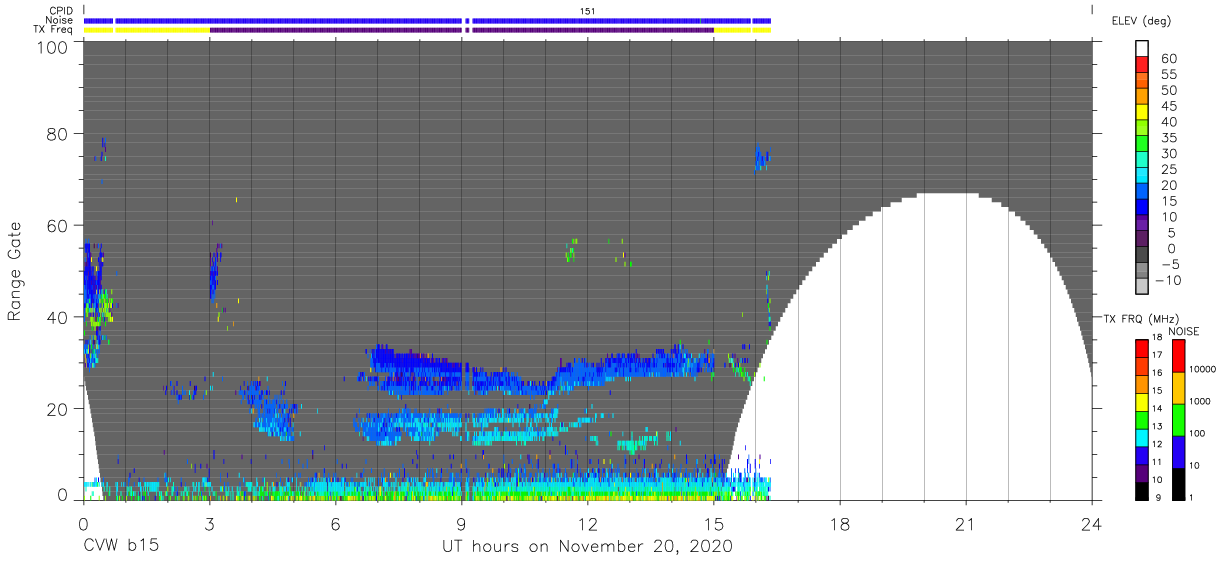Click the '12' UT hour axis tick label
The height and width of the screenshot is (567, 1228).
[588, 523]
